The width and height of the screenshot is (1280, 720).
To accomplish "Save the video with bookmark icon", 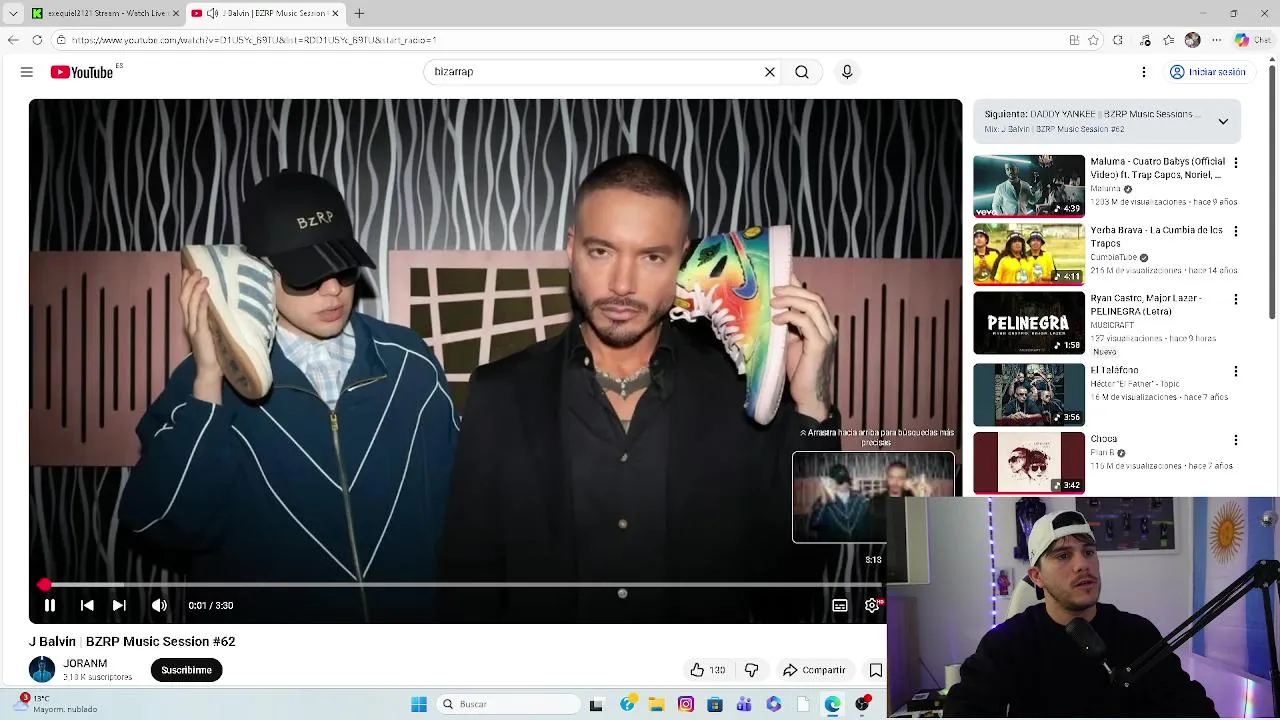I will pos(875,670).
